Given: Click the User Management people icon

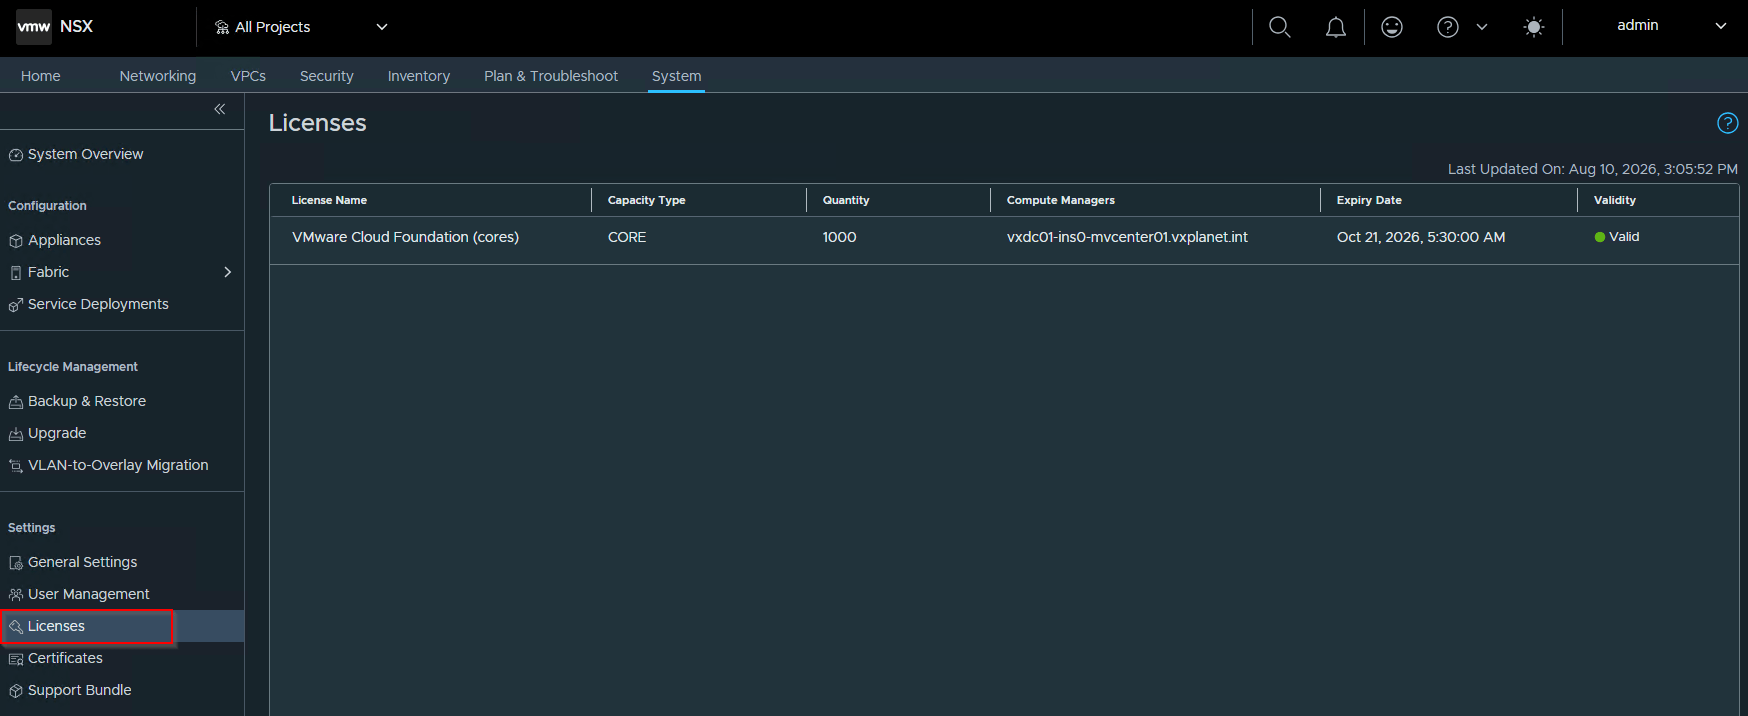Looking at the screenshot, I should [16, 595].
